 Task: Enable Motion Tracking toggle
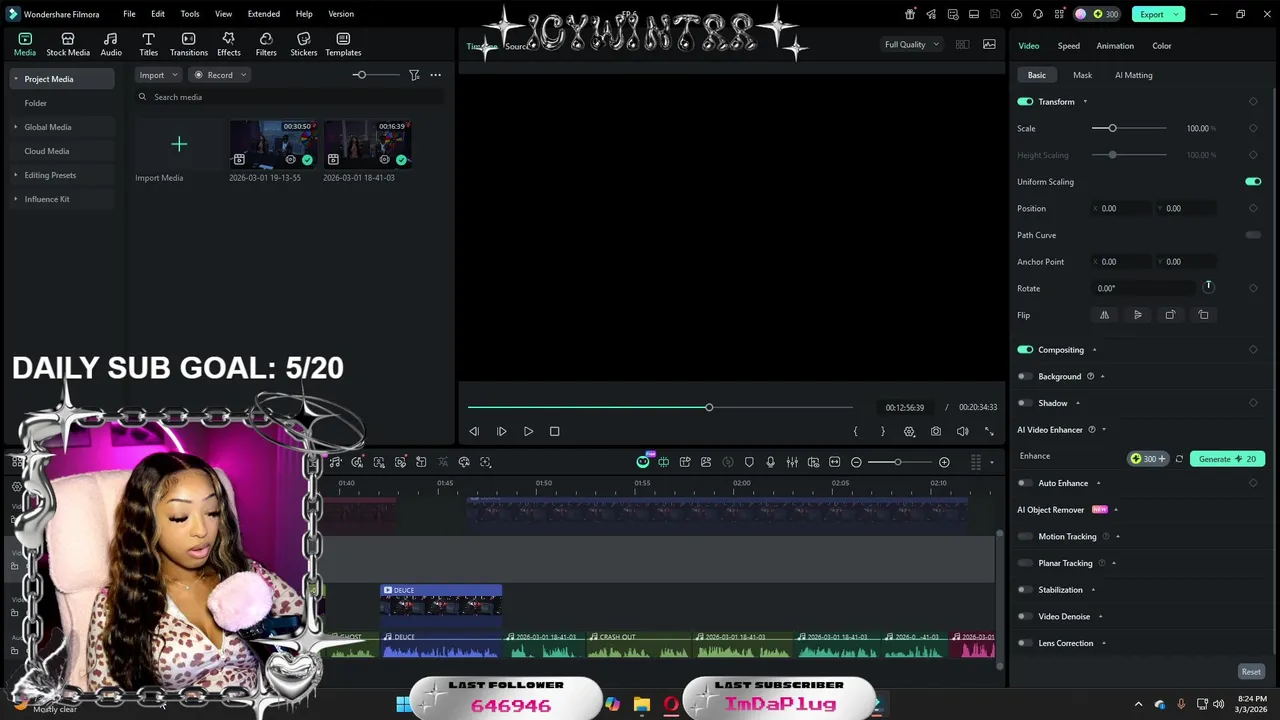[x=1025, y=537]
